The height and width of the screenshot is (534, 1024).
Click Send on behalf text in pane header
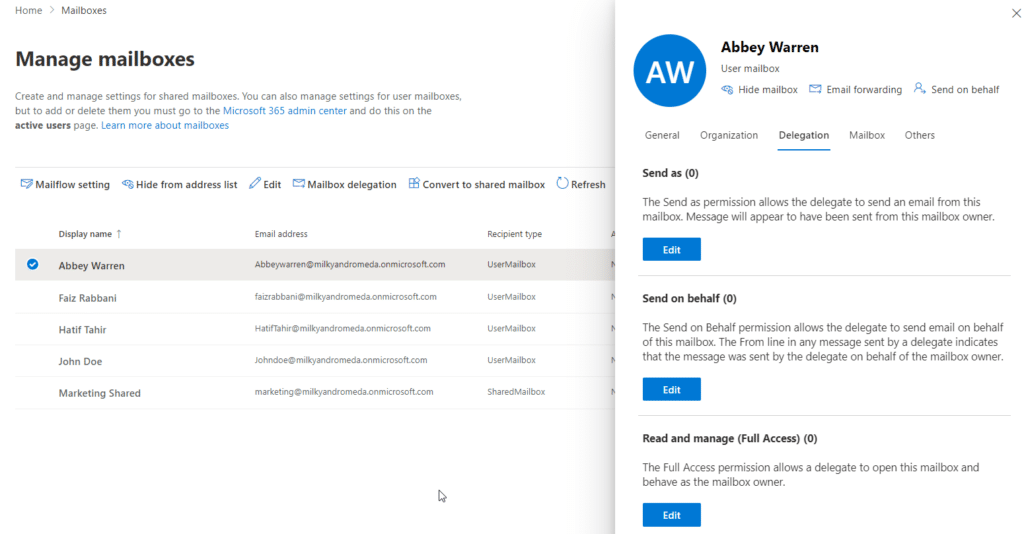click(x=965, y=89)
